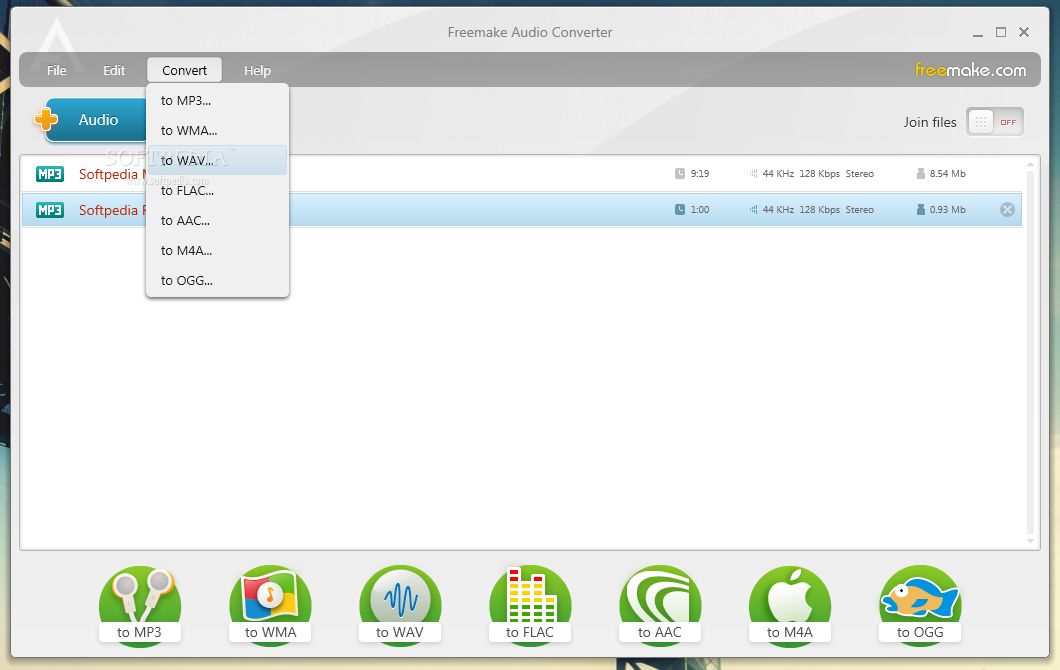The image size is (1060, 670).
Task: Close the open Convert menu
Action: click(185, 70)
